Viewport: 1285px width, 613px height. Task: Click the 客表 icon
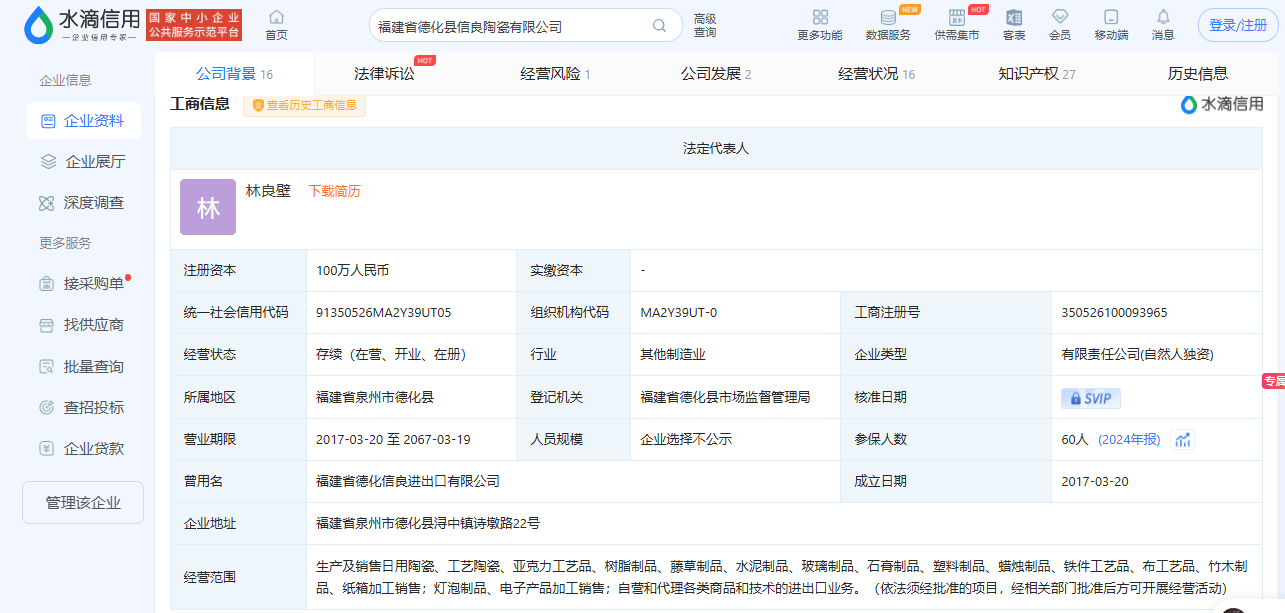1014,18
